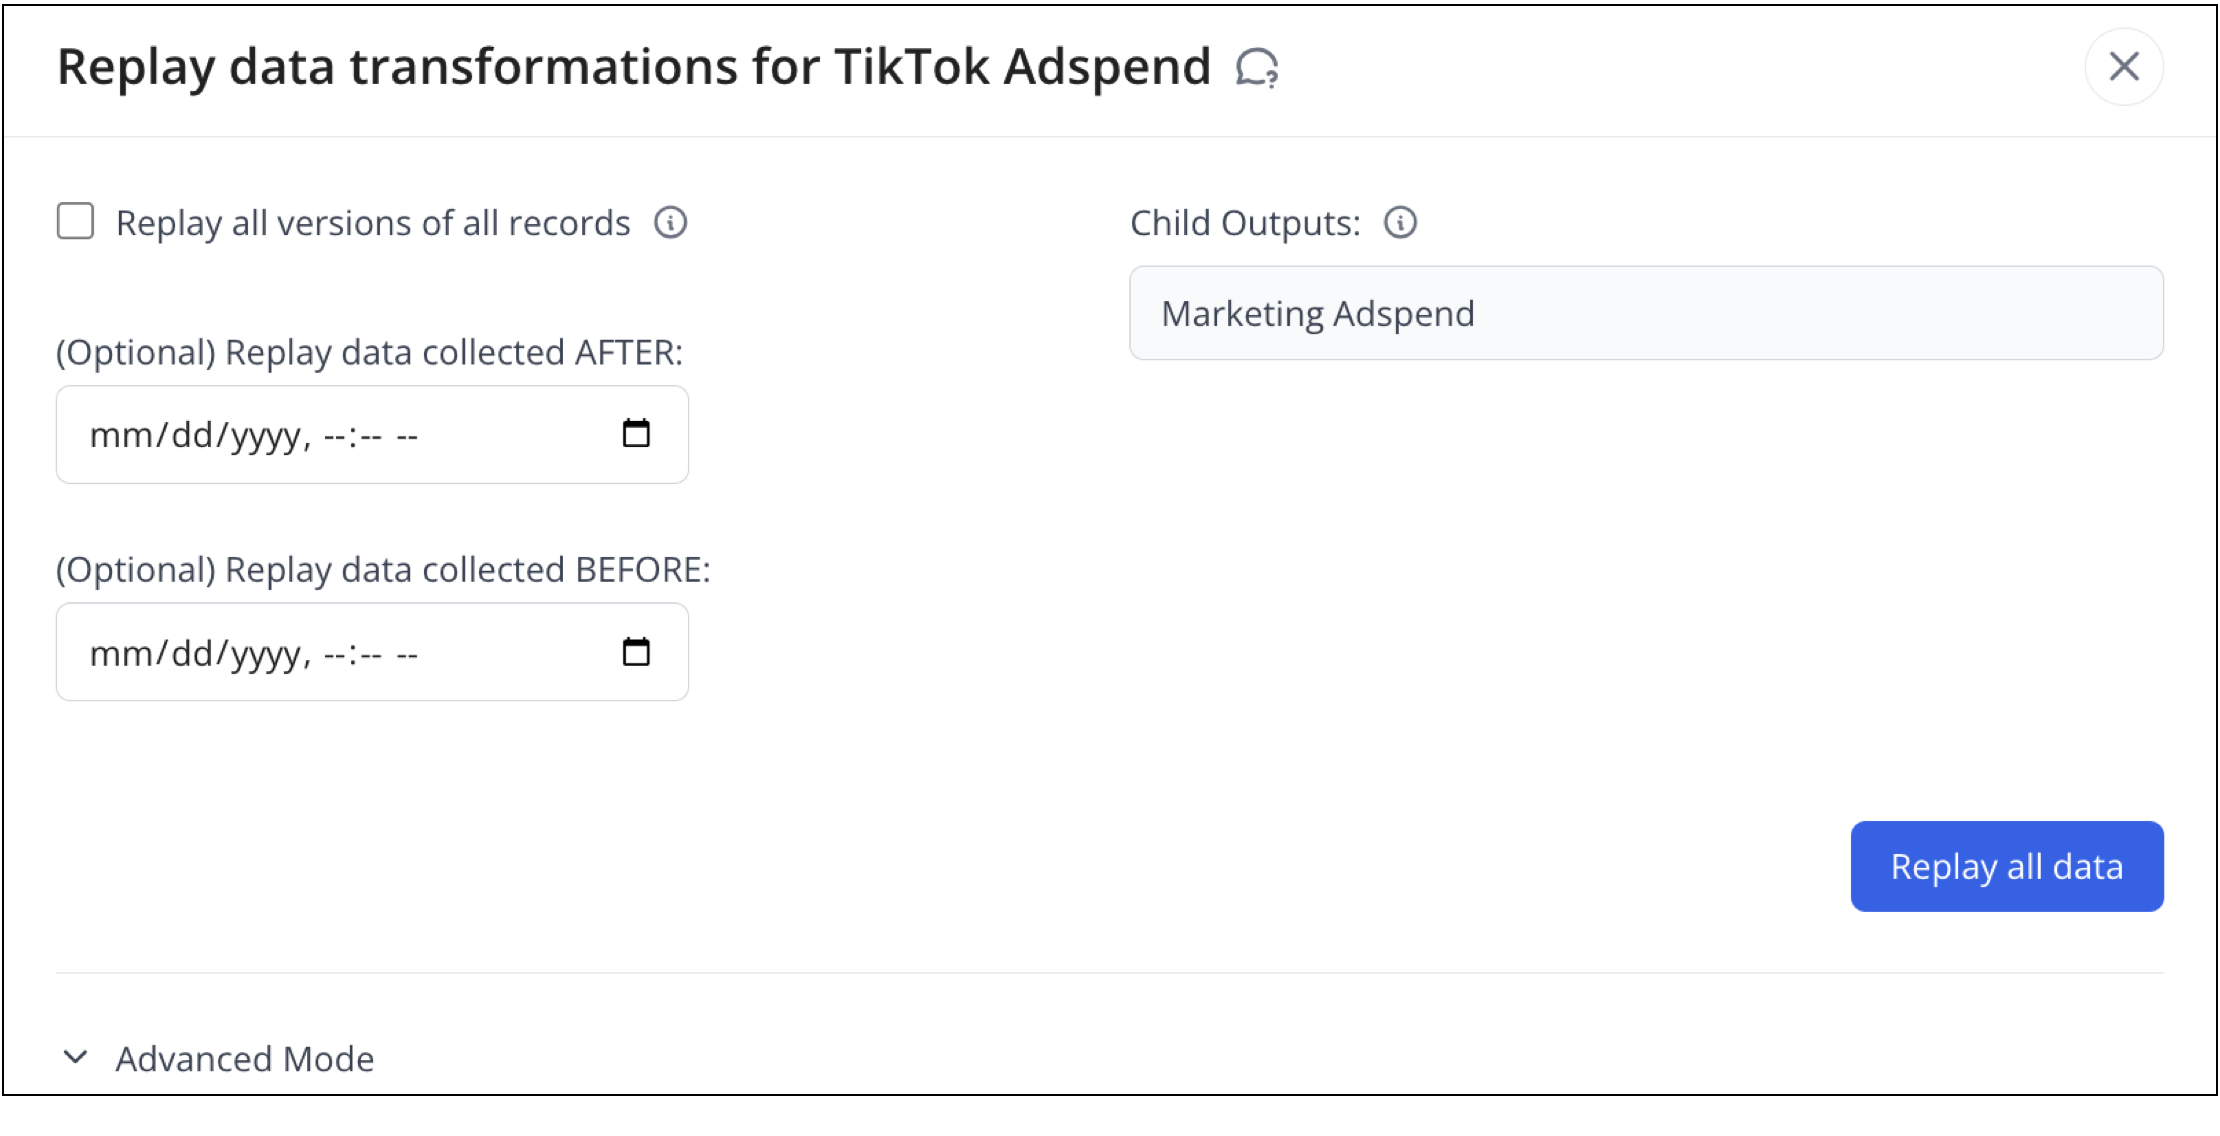The height and width of the screenshot is (1136, 2220).
Task: Open calendar picker for the BEFORE date
Action: 636,652
